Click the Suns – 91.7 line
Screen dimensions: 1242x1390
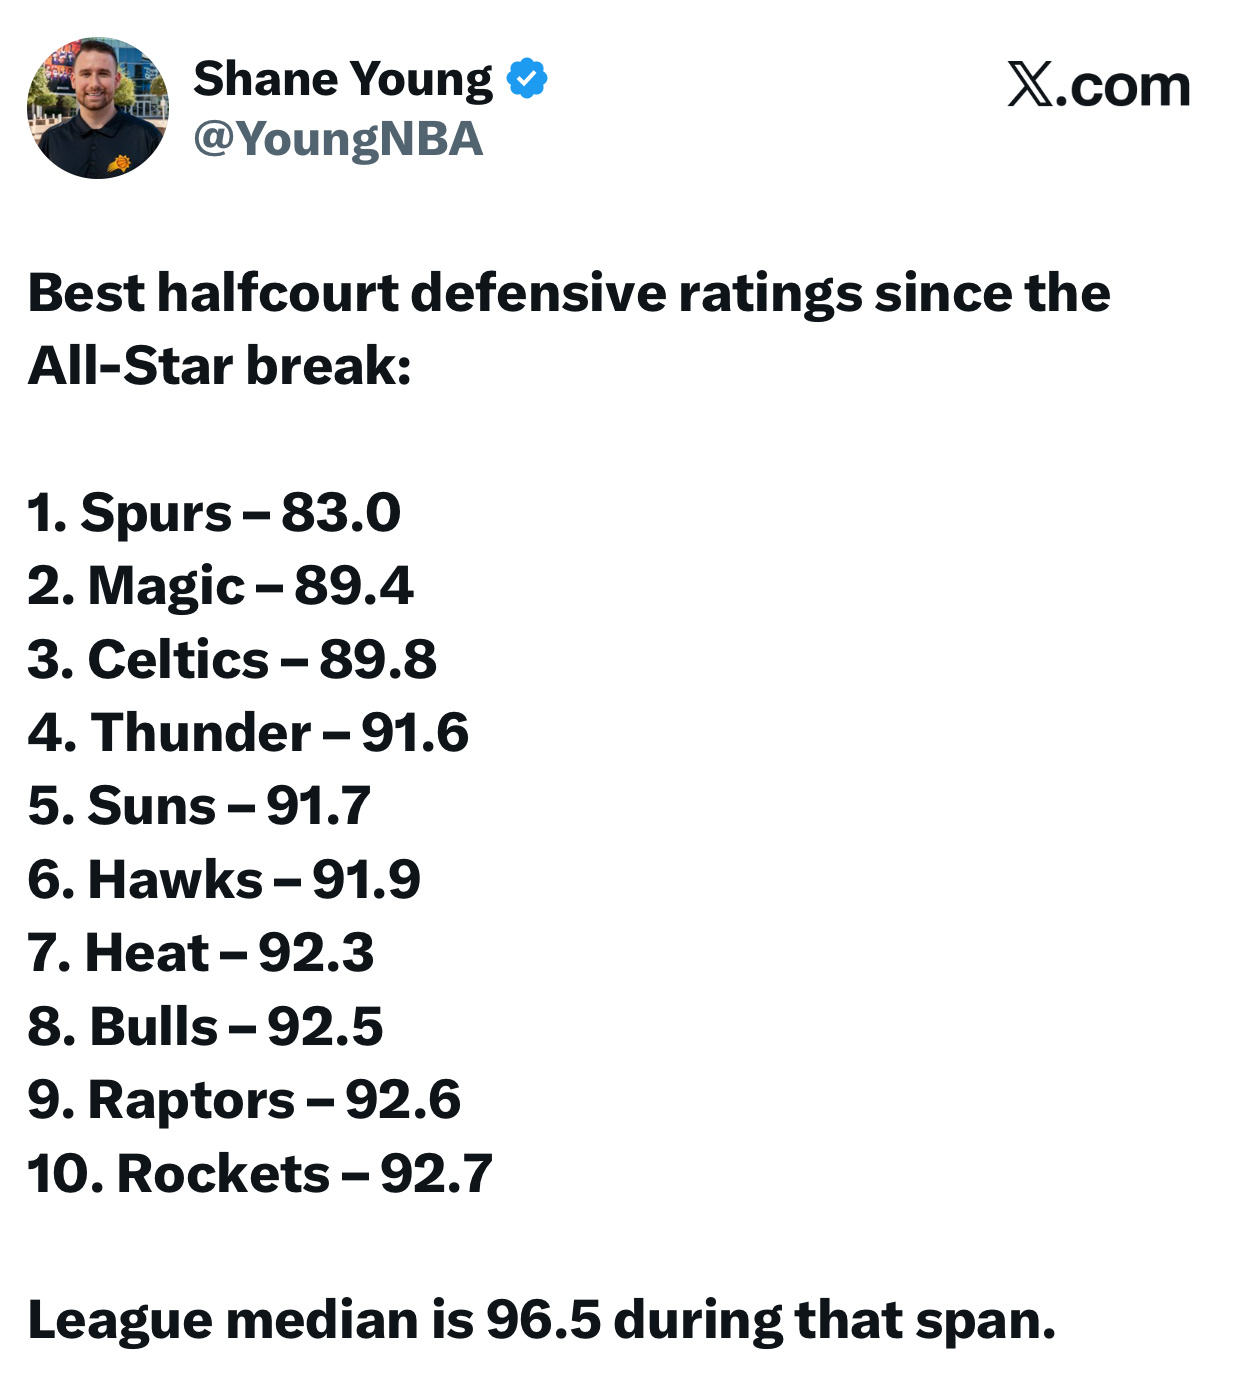pyautogui.click(x=199, y=806)
